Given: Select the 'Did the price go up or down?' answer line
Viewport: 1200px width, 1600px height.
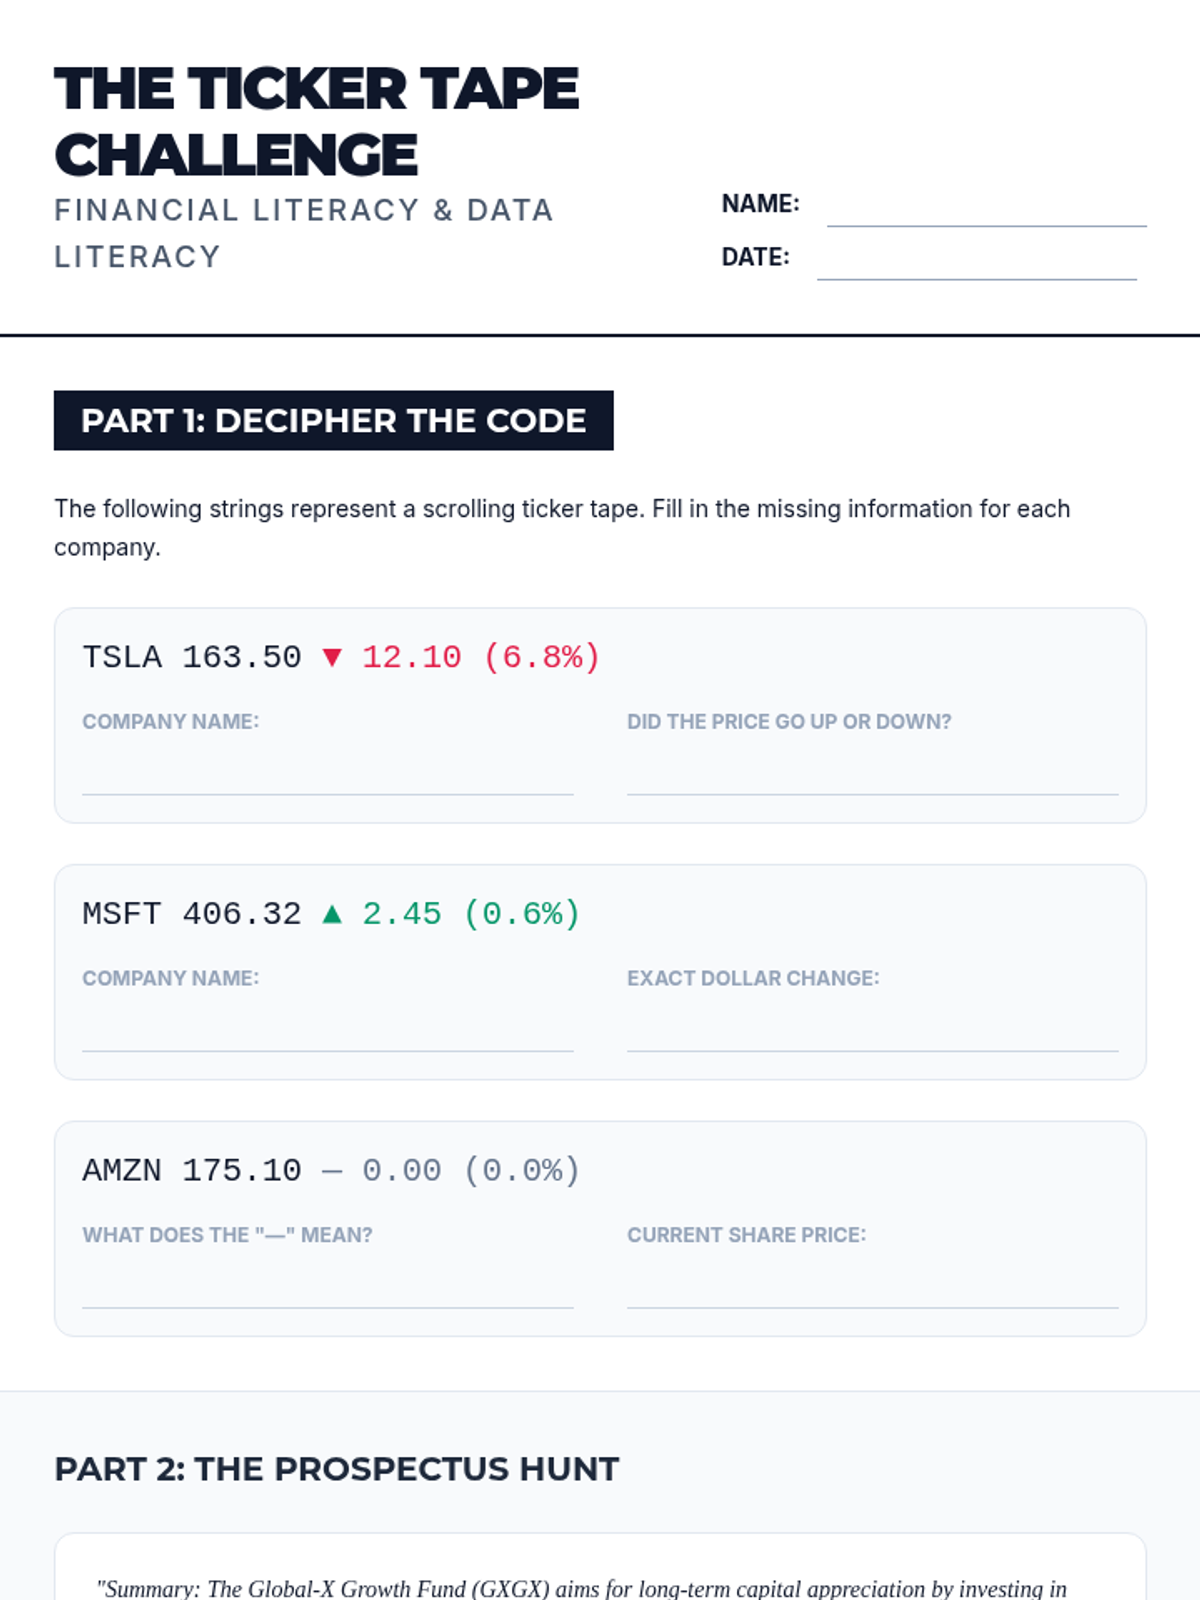Looking at the screenshot, I should pyautogui.click(x=872, y=773).
